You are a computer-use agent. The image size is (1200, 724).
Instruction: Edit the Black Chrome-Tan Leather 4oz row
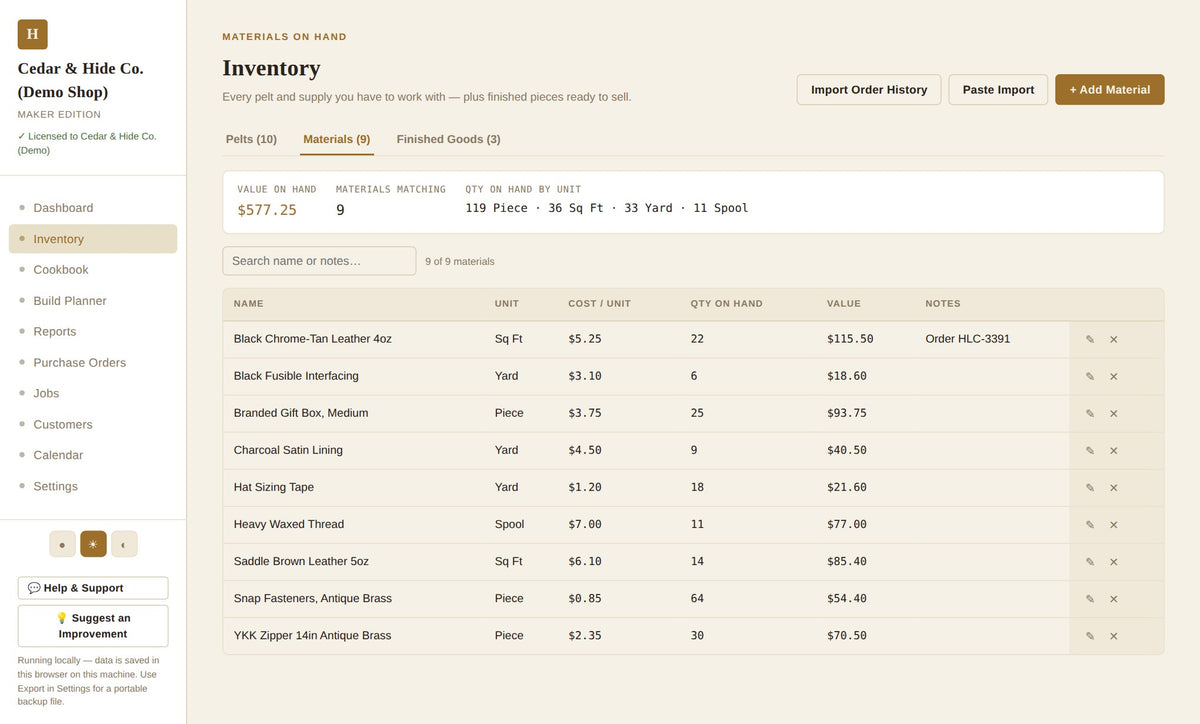[x=1090, y=340]
